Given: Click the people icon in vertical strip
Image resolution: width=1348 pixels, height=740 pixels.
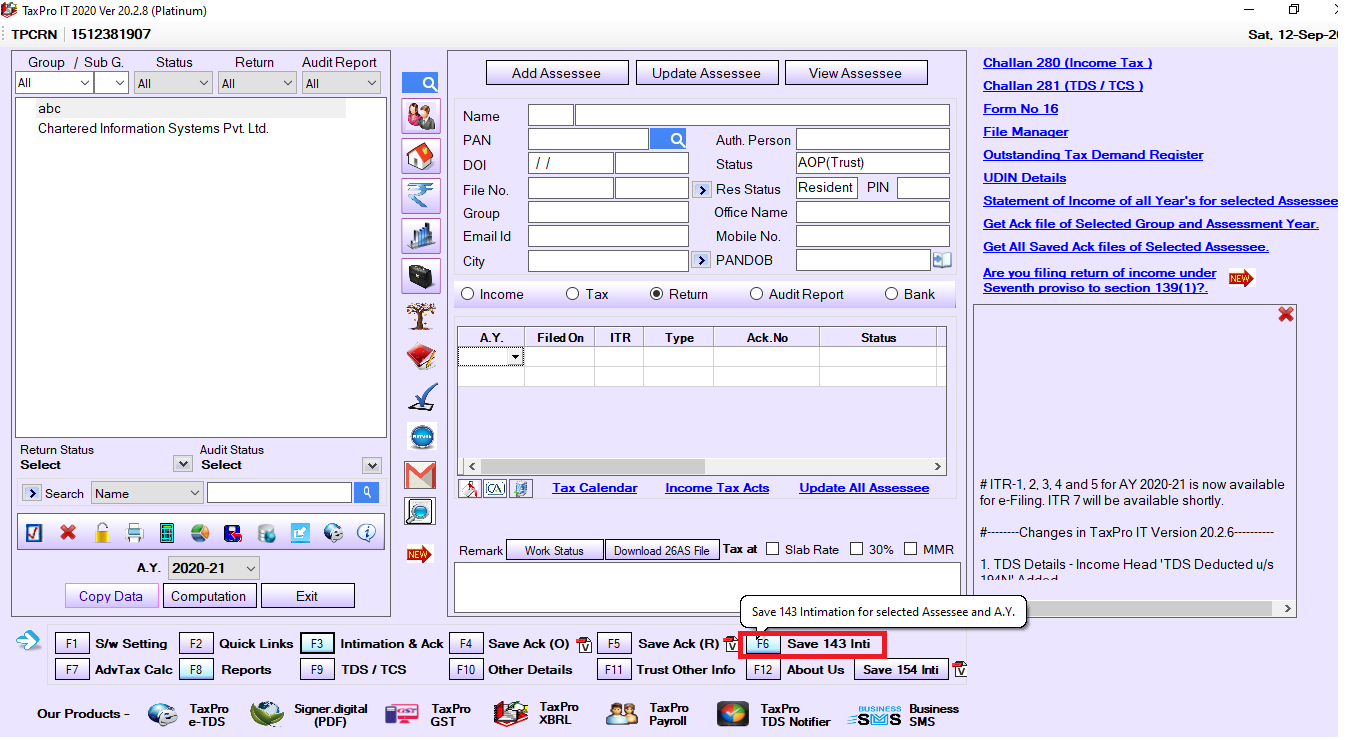Looking at the screenshot, I should coord(421,116).
